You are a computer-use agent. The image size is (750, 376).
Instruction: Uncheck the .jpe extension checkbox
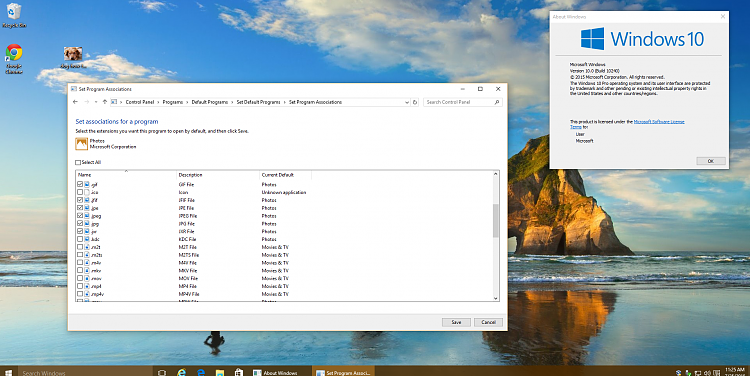80,208
